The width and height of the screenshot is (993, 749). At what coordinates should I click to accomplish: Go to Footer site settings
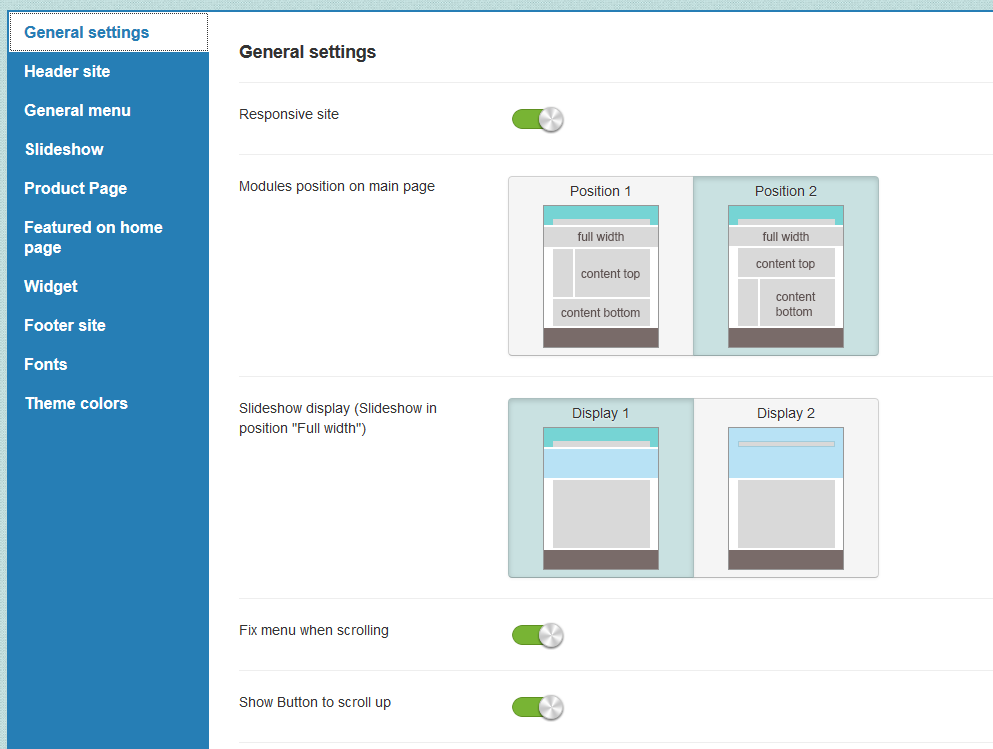pyautogui.click(x=65, y=325)
